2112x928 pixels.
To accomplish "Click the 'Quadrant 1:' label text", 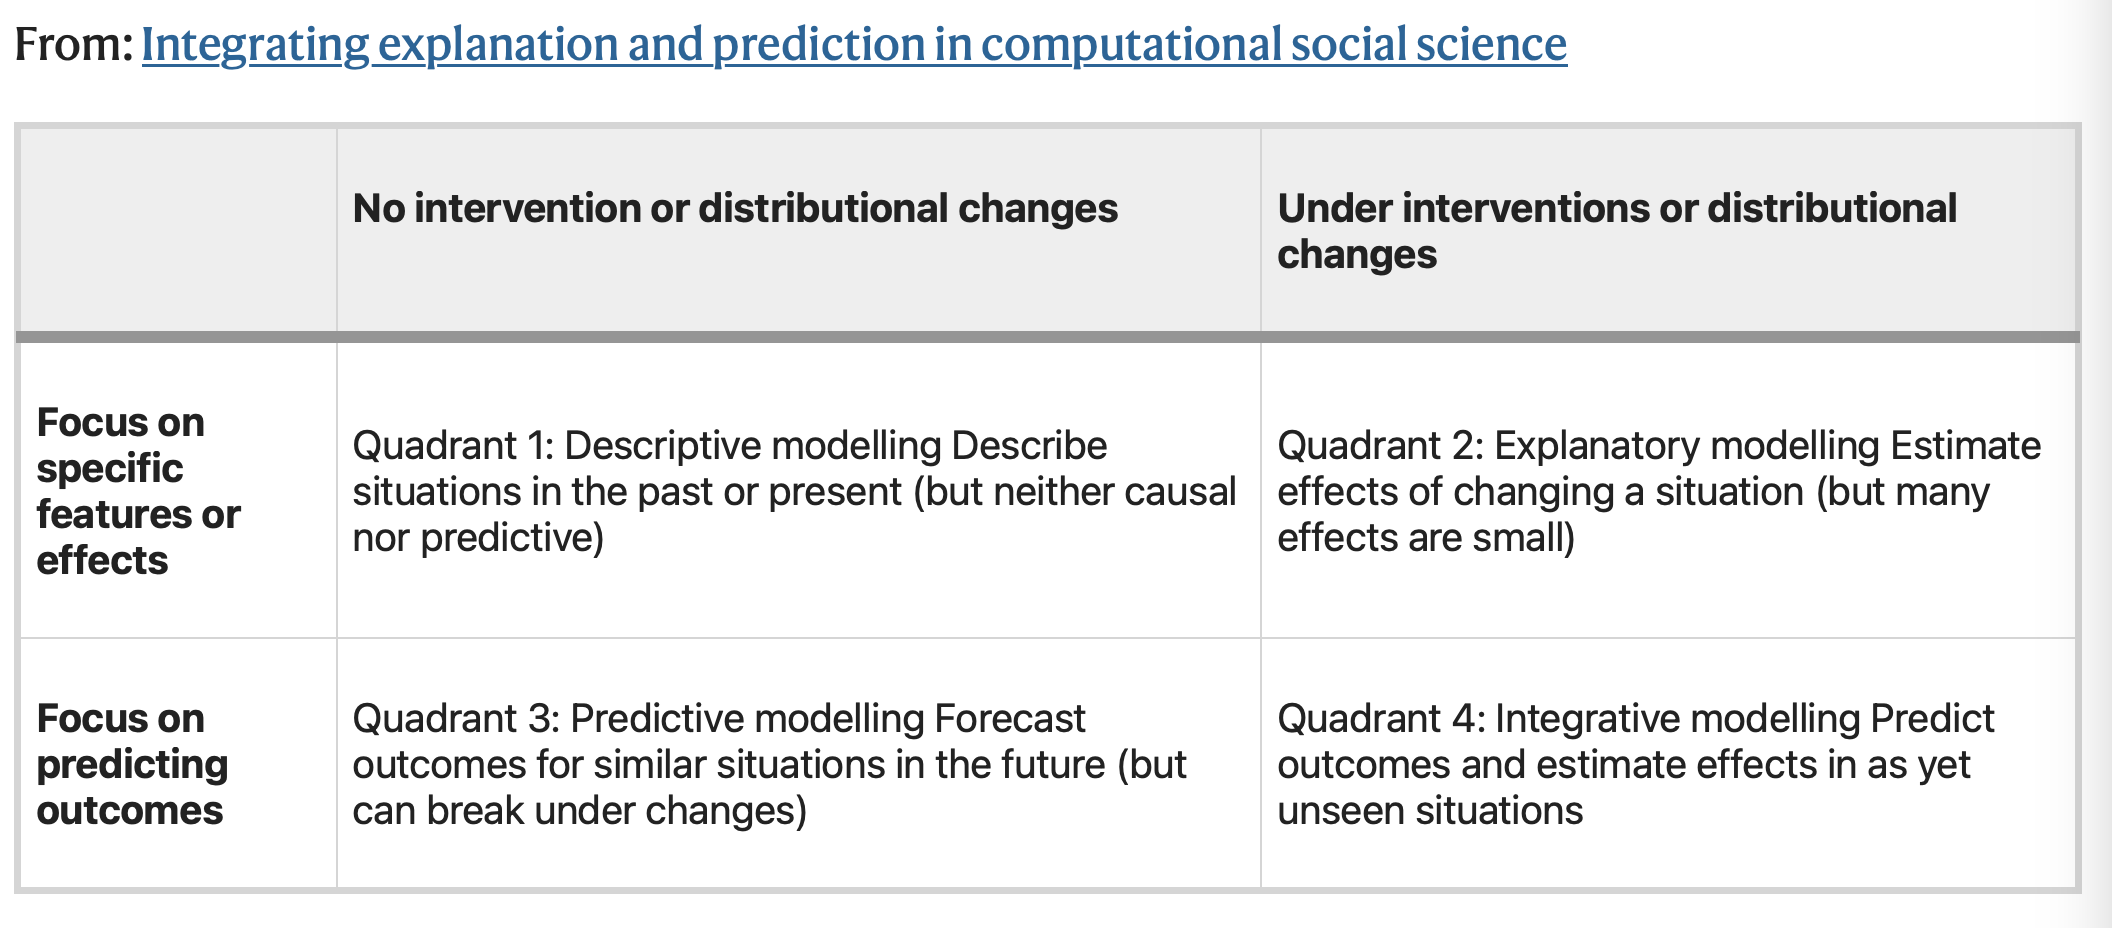I will (x=453, y=446).
